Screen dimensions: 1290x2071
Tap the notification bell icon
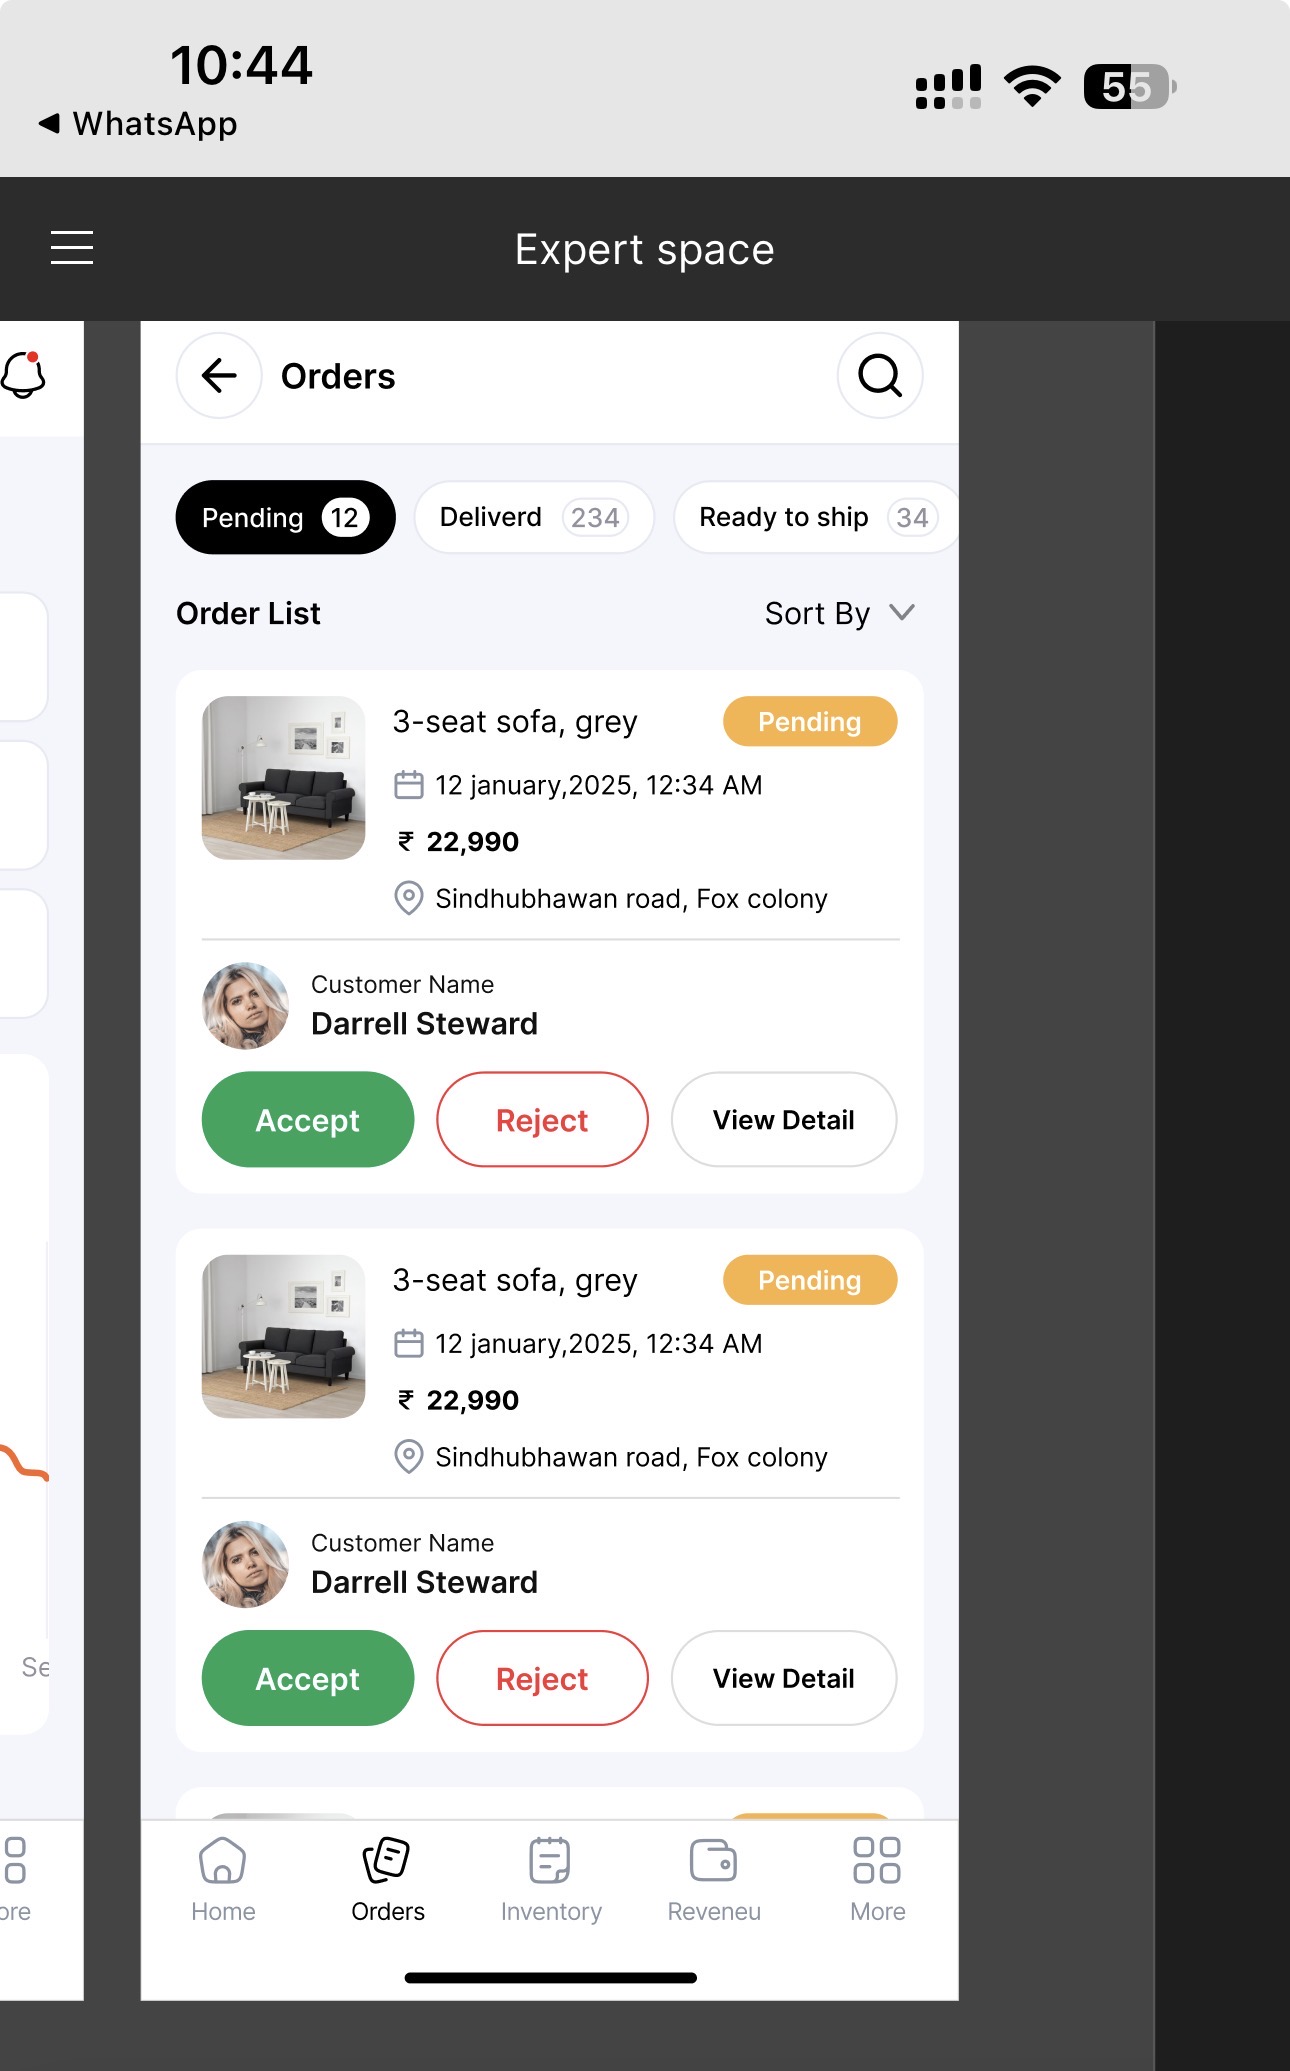[x=24, y=375]
